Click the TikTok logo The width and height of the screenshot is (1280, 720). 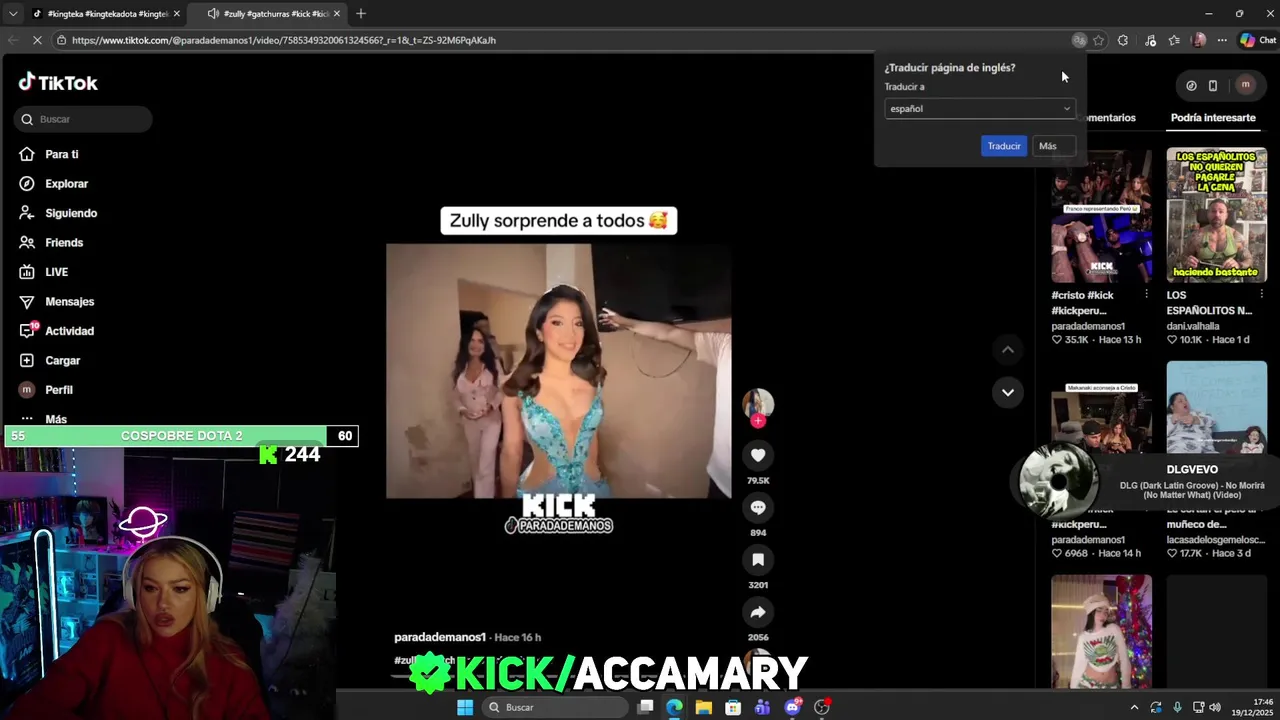(x=58, y=82)
